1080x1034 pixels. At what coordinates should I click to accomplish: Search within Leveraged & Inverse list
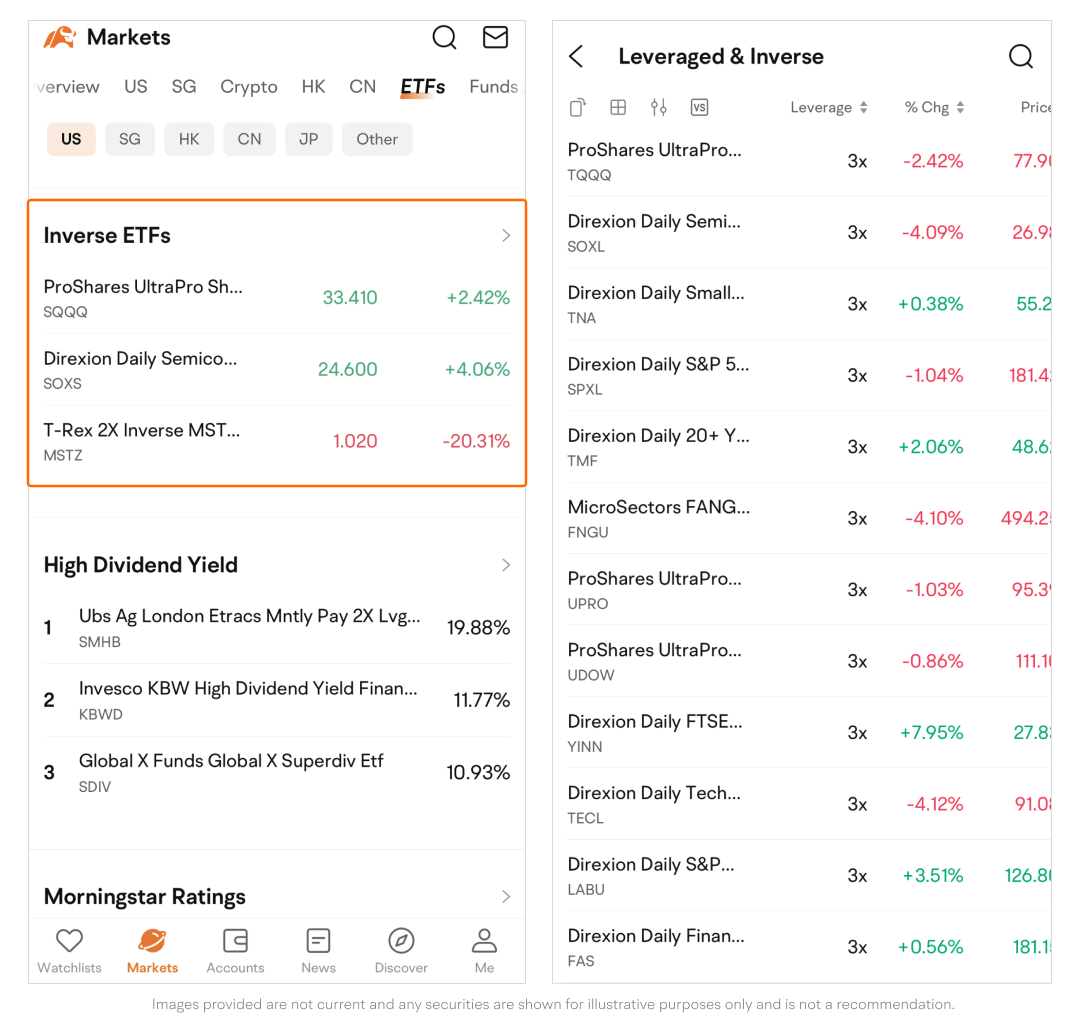pyautogui.click(x=1020, y=57)
